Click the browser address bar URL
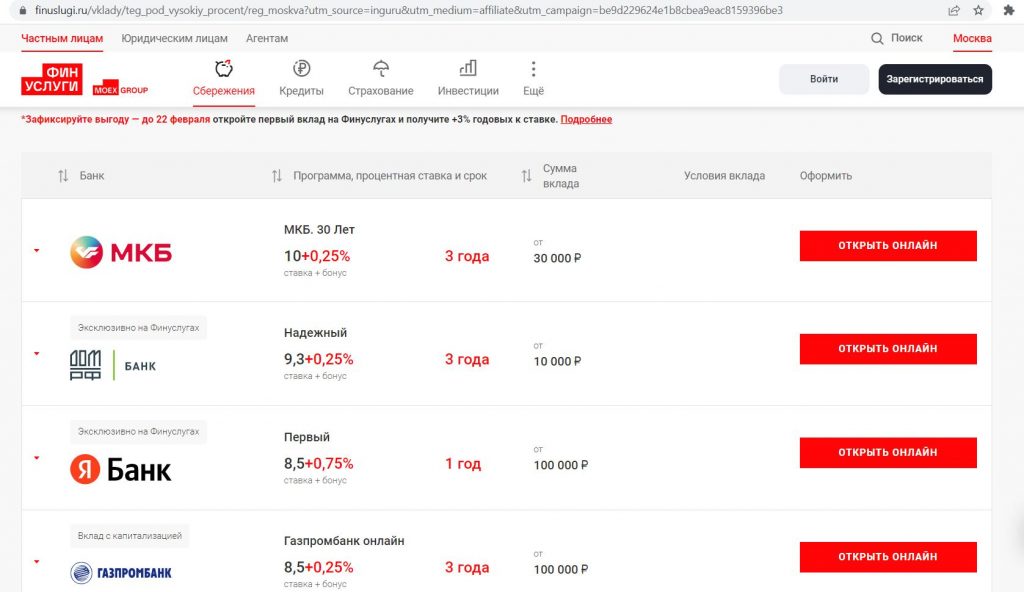Viewport: 1024px width, 592px height. [x=409, y=10]
